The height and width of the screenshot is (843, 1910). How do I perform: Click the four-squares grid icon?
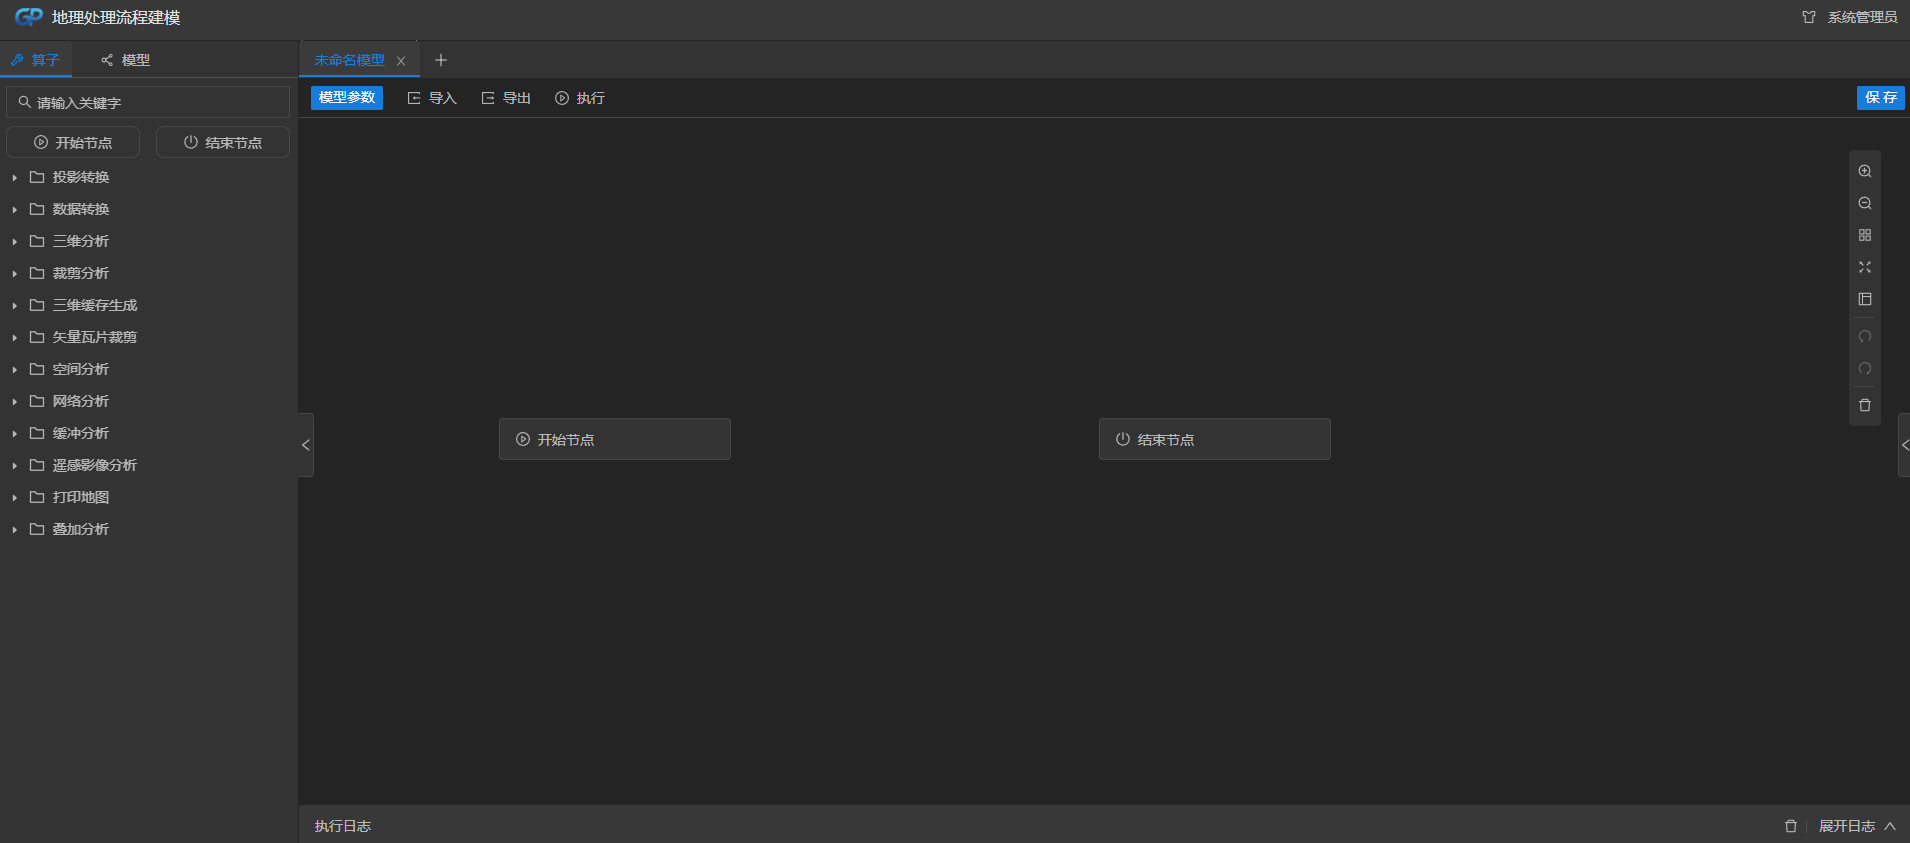(x=1865, y=235)
